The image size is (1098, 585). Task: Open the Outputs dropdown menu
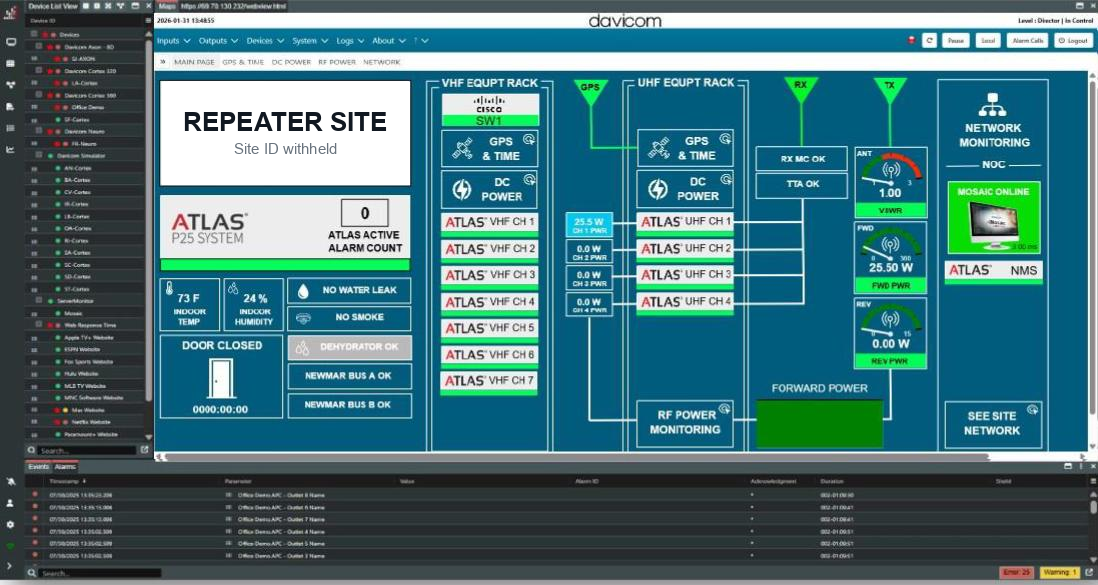point(218,41)
